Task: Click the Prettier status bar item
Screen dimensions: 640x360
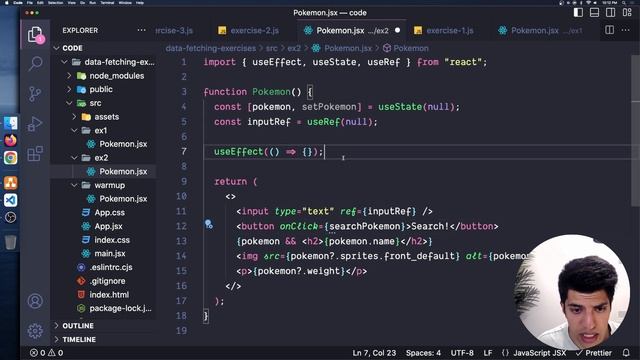Action: pyautogui.click(x=594, y=353)
